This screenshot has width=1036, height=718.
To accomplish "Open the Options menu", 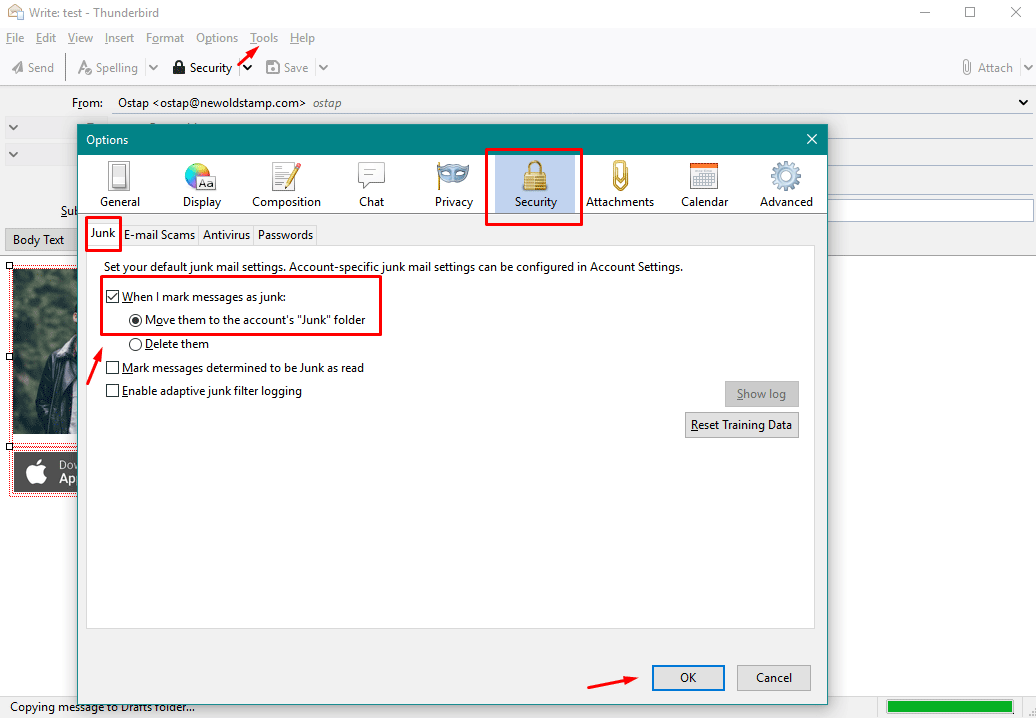I will [217, 38].
